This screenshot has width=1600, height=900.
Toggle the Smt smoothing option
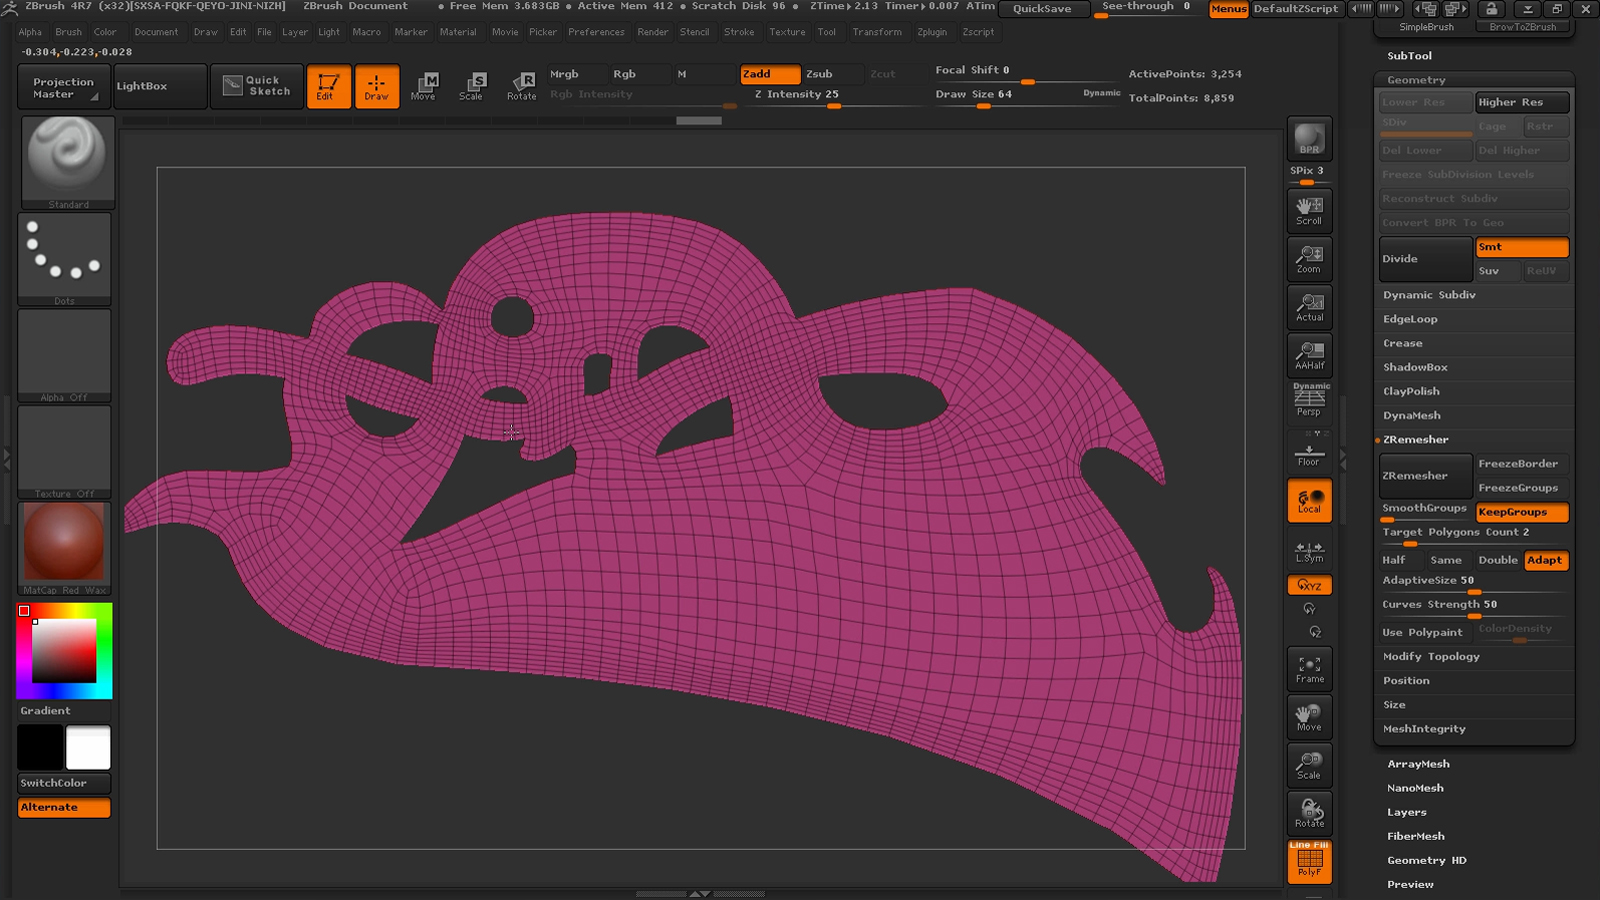1521,247
